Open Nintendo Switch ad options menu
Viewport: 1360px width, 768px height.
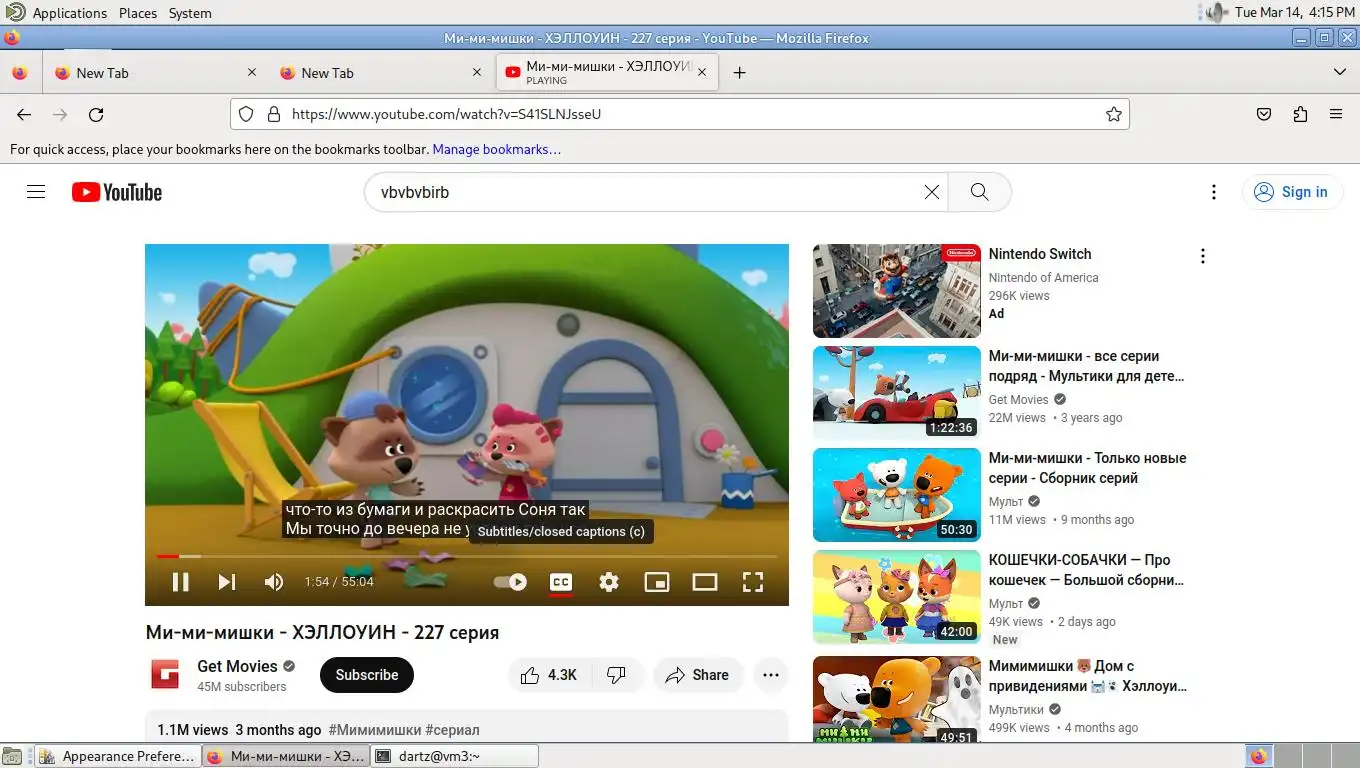point(1203,256)
